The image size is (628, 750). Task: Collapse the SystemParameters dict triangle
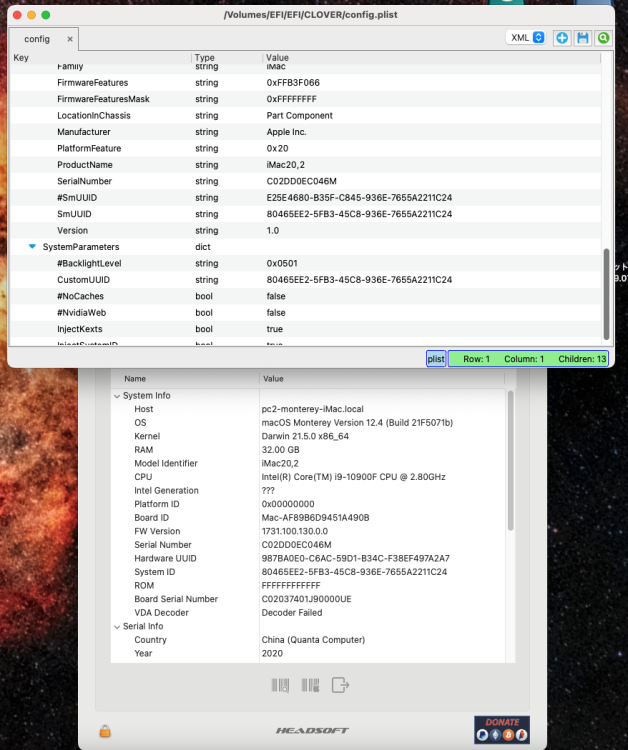tap(32, 247)
